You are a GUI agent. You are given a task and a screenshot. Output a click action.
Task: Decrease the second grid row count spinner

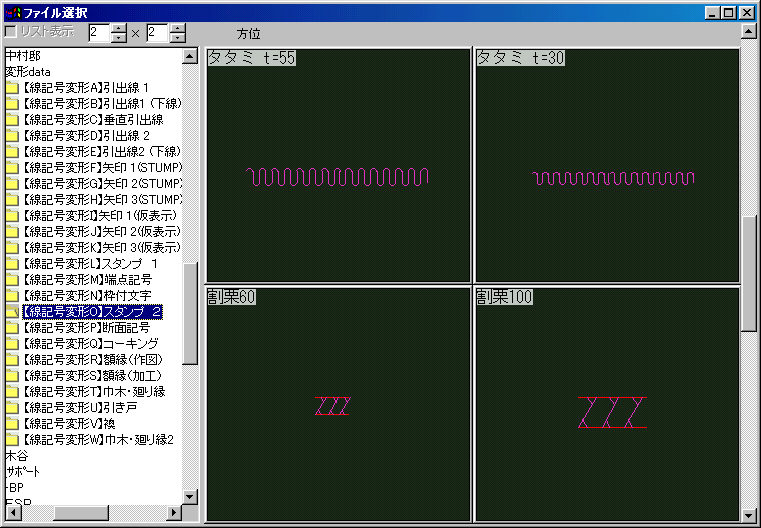(x=177, y=38)
